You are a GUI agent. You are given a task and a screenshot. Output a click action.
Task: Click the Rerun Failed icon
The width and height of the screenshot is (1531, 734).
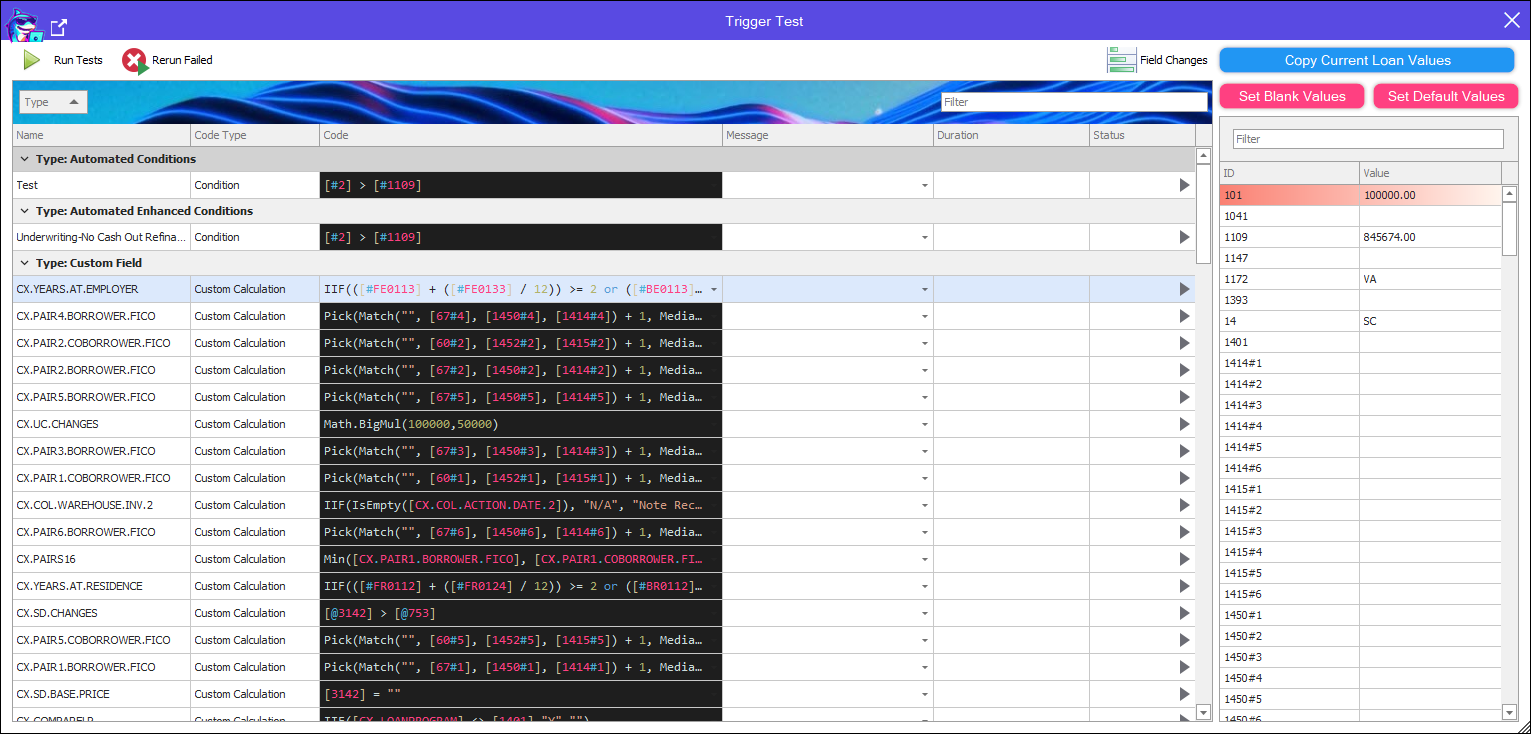point(135,61)
